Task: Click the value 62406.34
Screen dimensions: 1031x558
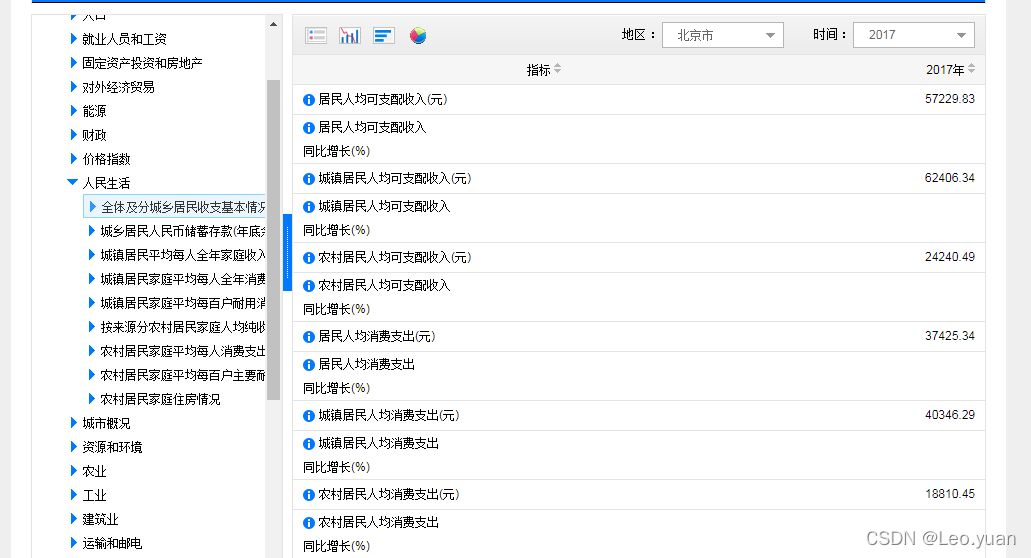Action: tap(949, 178)
